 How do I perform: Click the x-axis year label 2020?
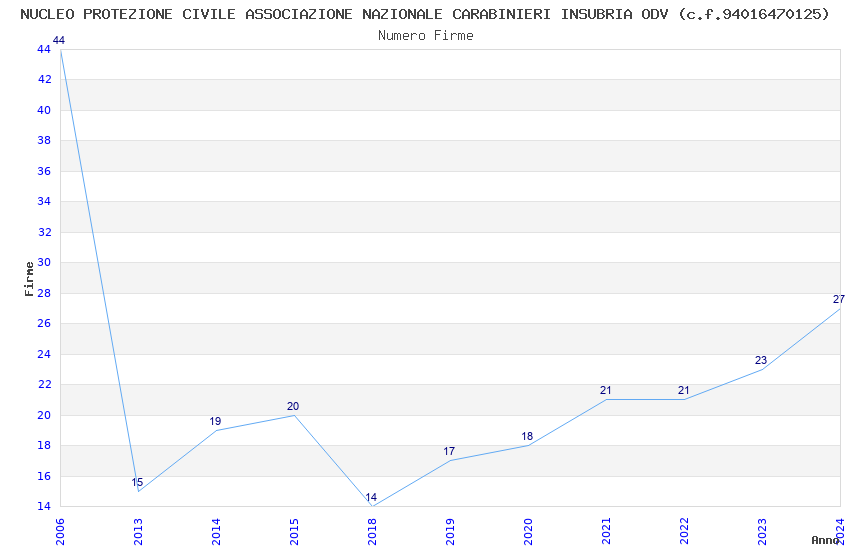pos(528,532)
